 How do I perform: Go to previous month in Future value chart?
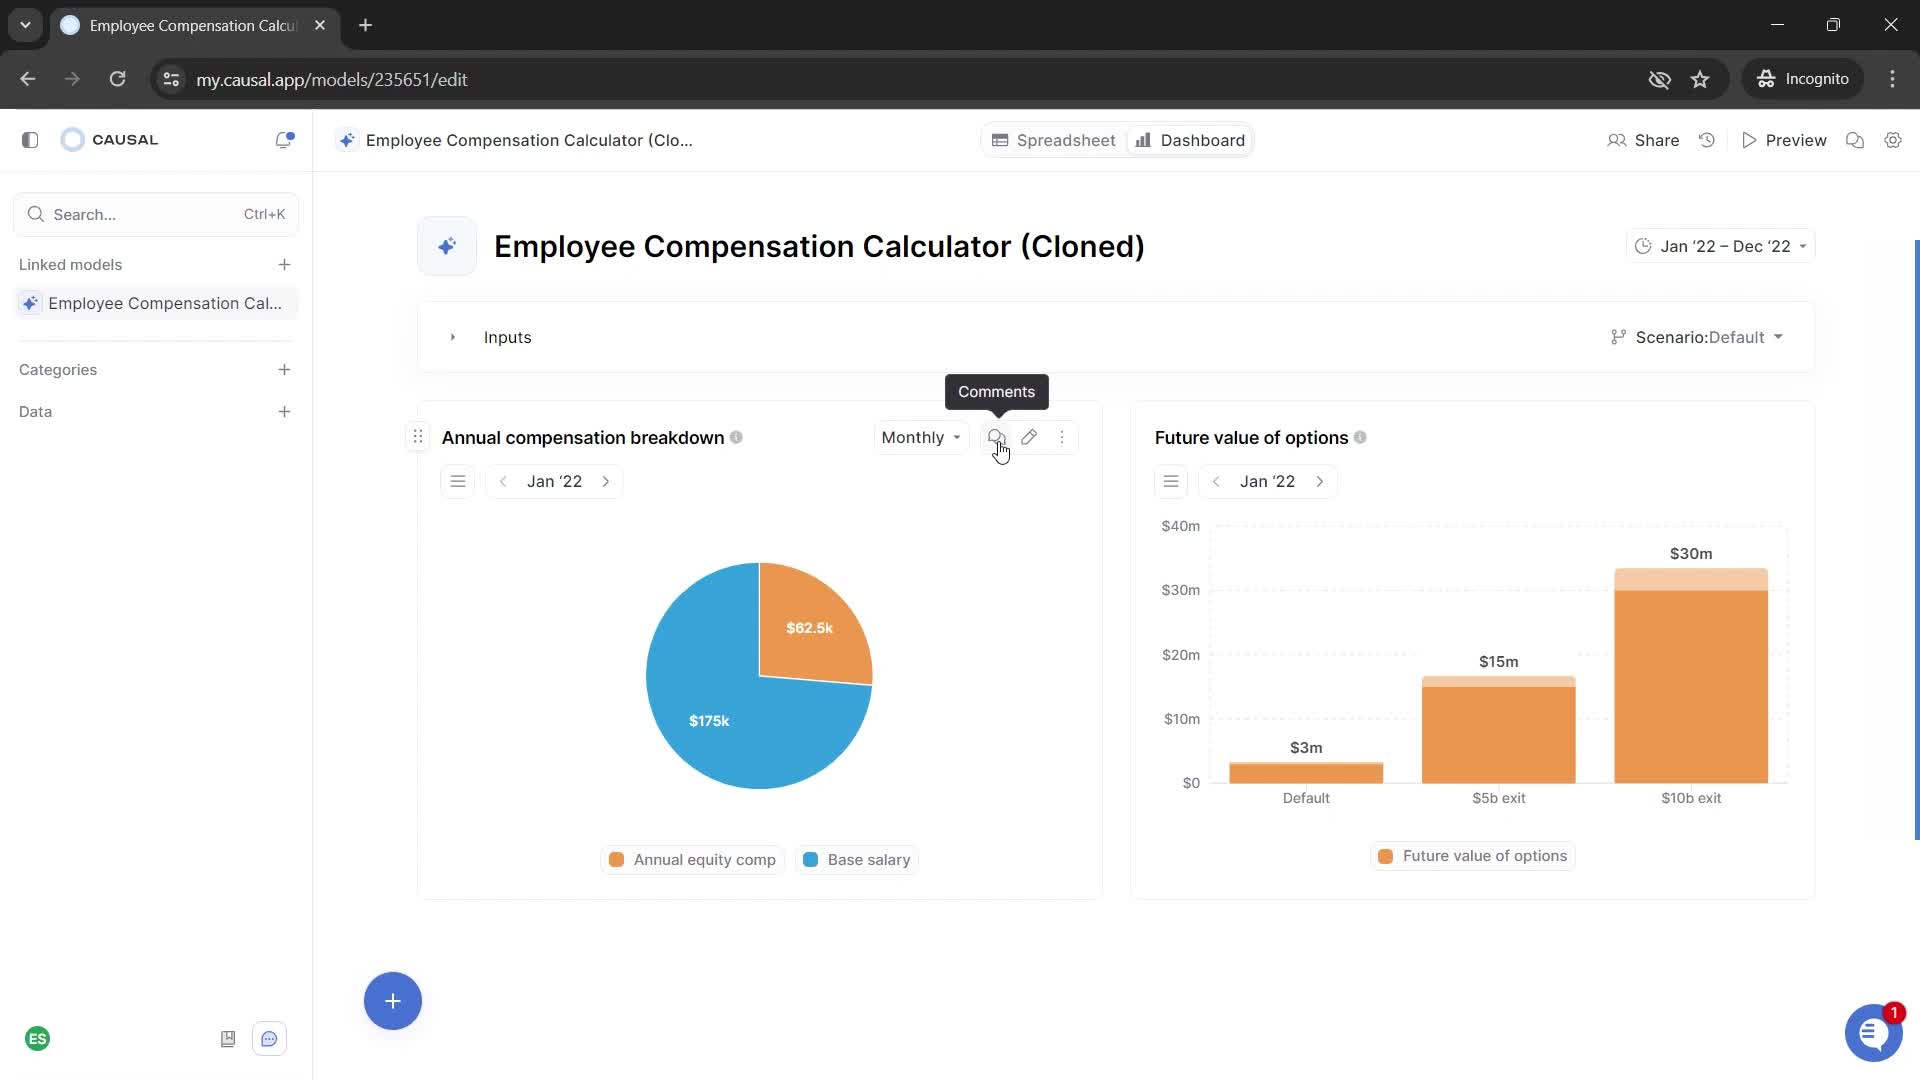(1216, 482)
